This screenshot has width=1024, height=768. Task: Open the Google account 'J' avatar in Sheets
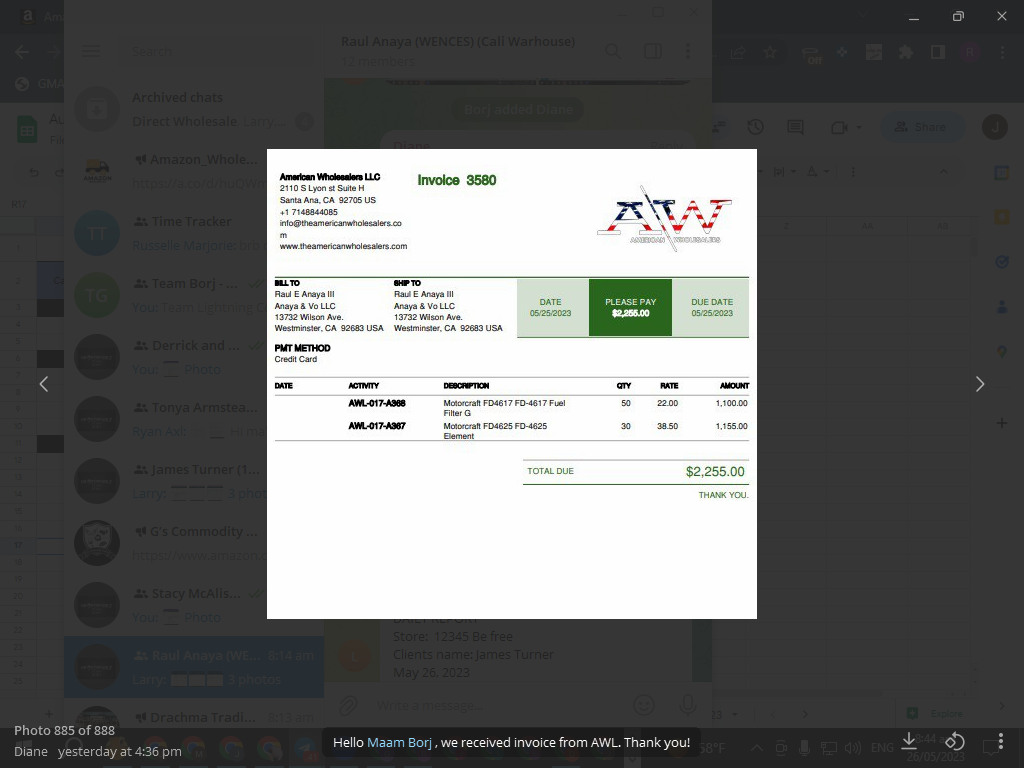pyautogui.click(x=995, y=127)
